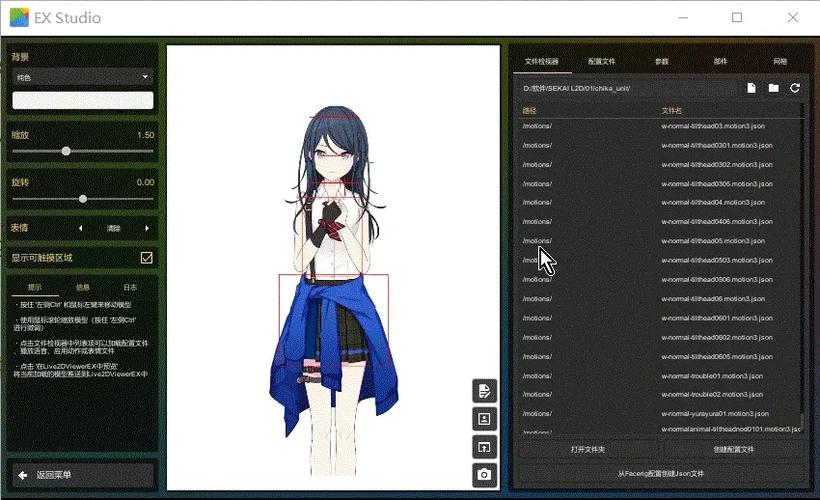Select w-normal-tilthead0305.motion3.json

(x=716, y=184)
